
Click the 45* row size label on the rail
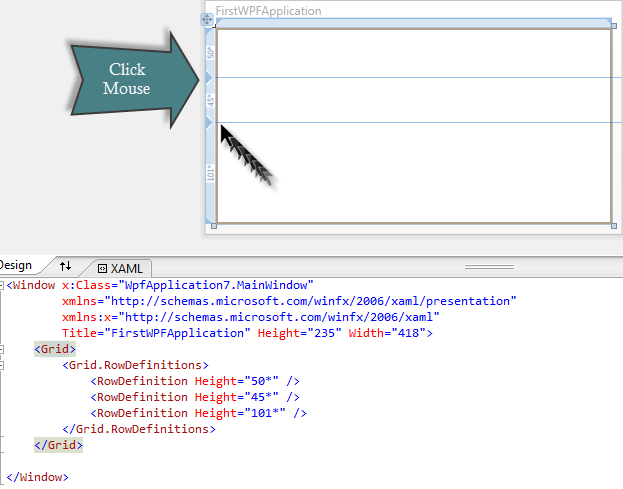211,100
